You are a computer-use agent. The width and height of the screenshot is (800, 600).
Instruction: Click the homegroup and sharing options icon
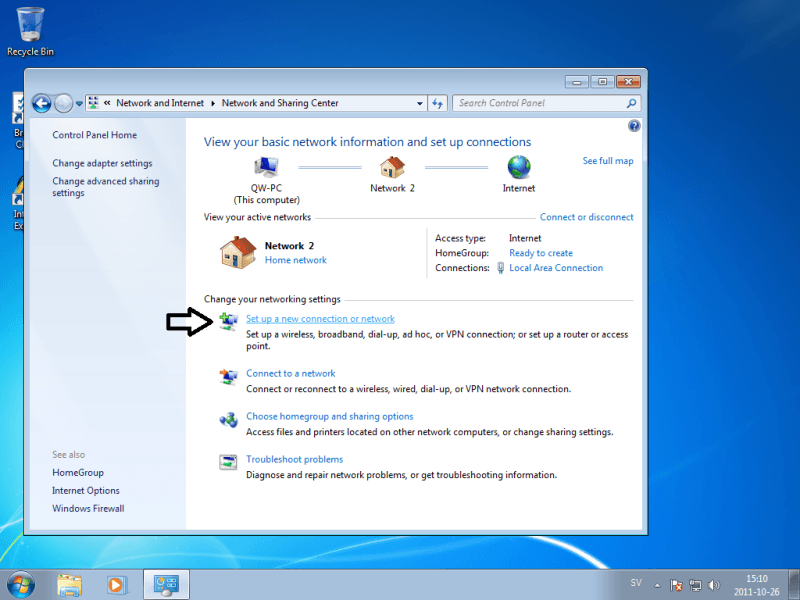click(x=228, y=419)
